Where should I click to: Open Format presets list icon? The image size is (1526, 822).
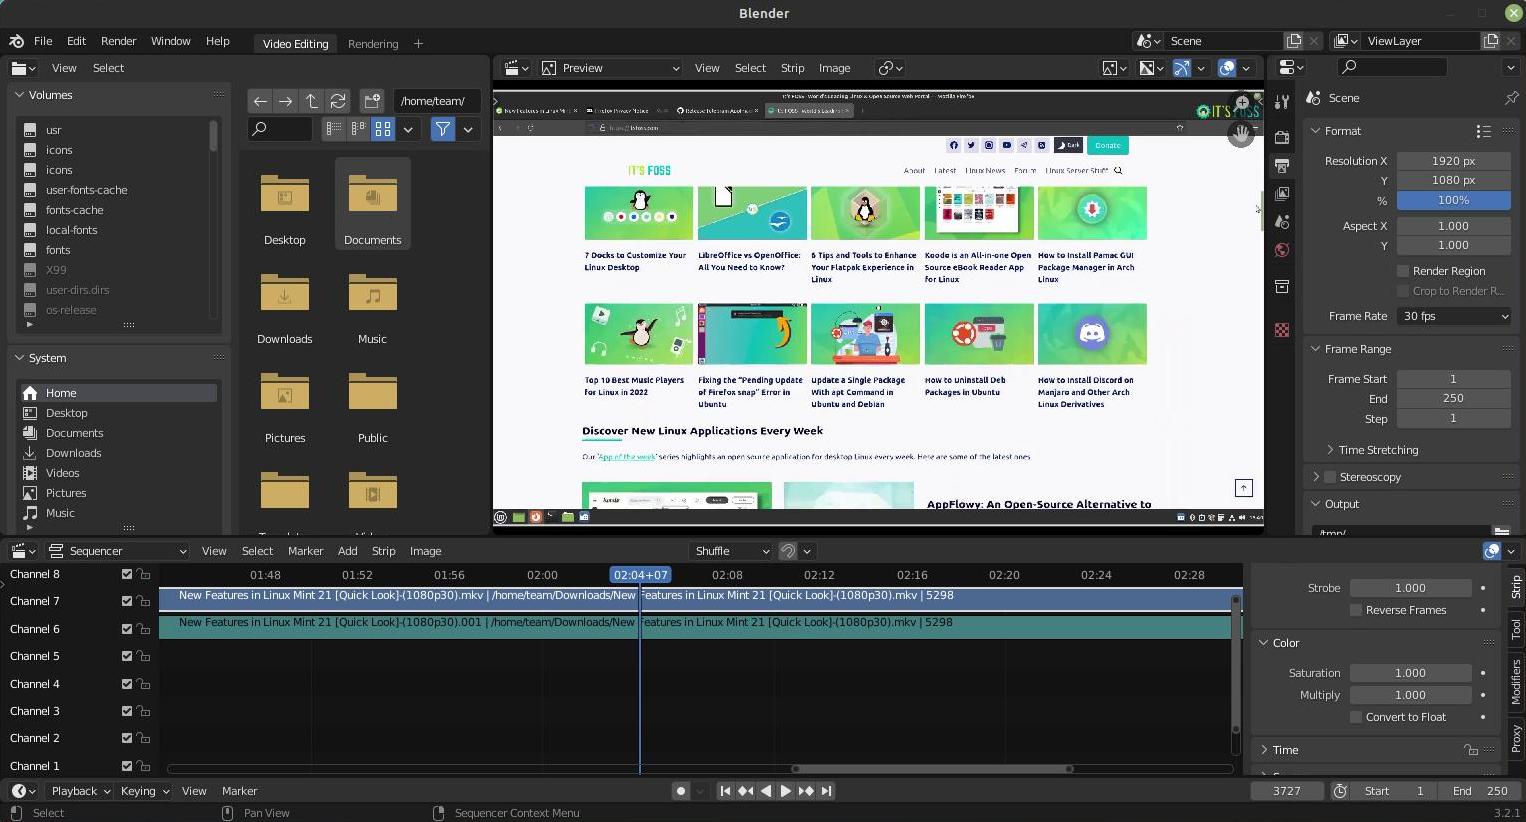(1483, 131)
